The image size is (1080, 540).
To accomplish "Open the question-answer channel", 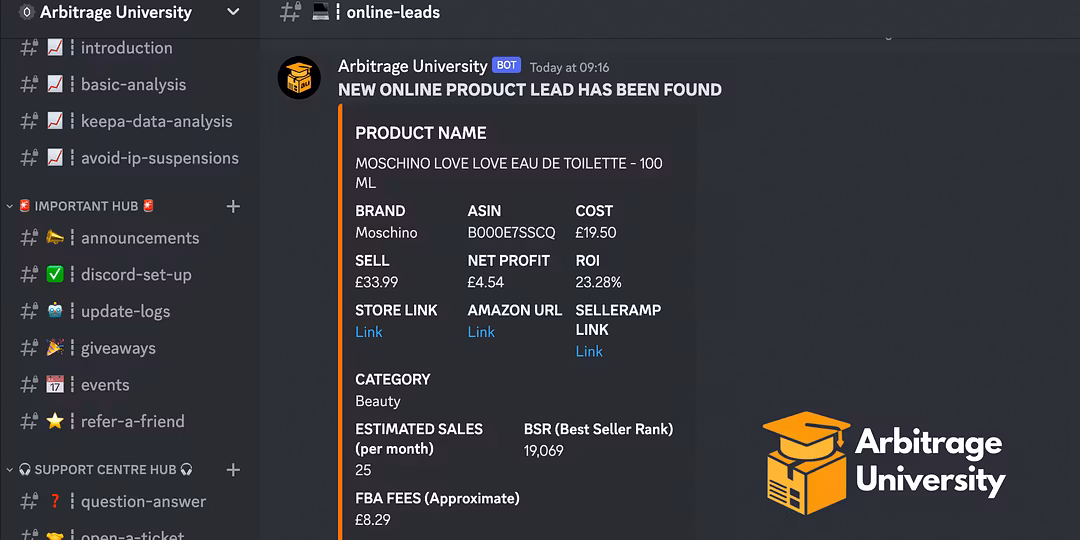I will [x=143, y=501].
